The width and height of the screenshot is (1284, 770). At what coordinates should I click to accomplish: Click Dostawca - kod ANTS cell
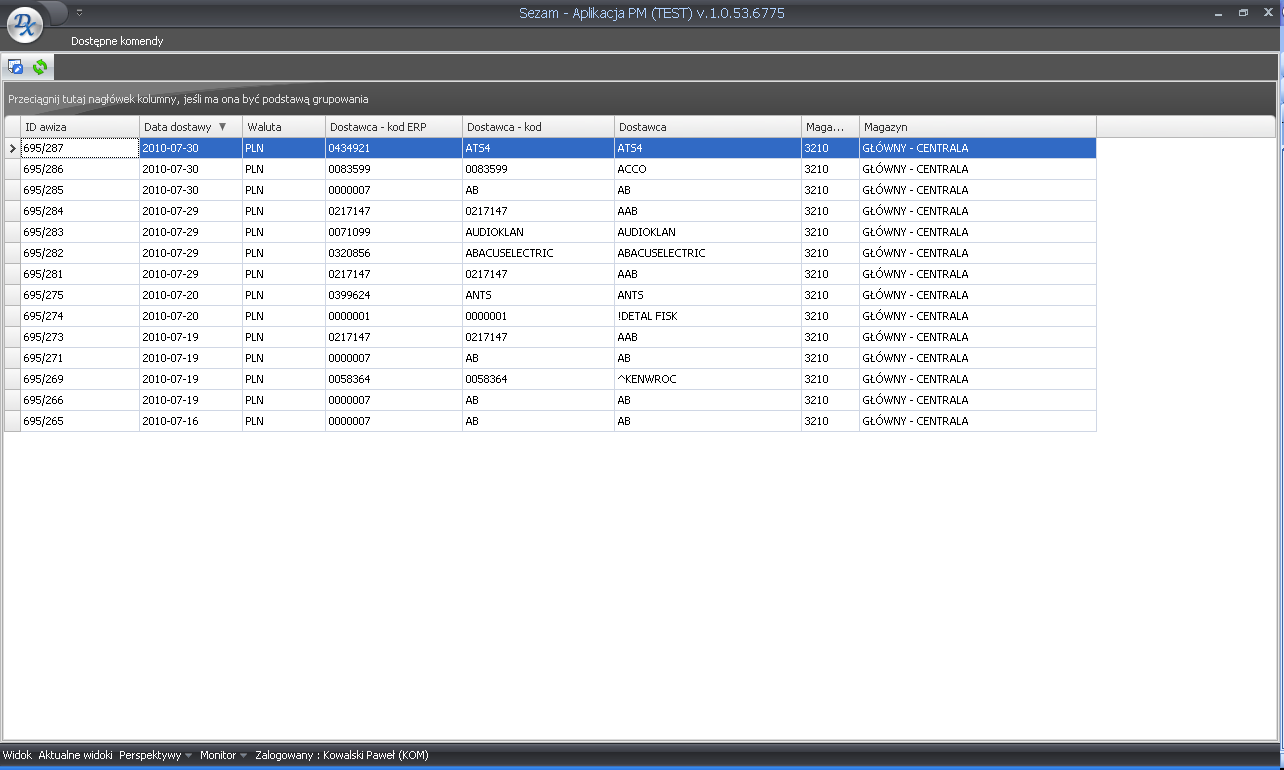538,295
